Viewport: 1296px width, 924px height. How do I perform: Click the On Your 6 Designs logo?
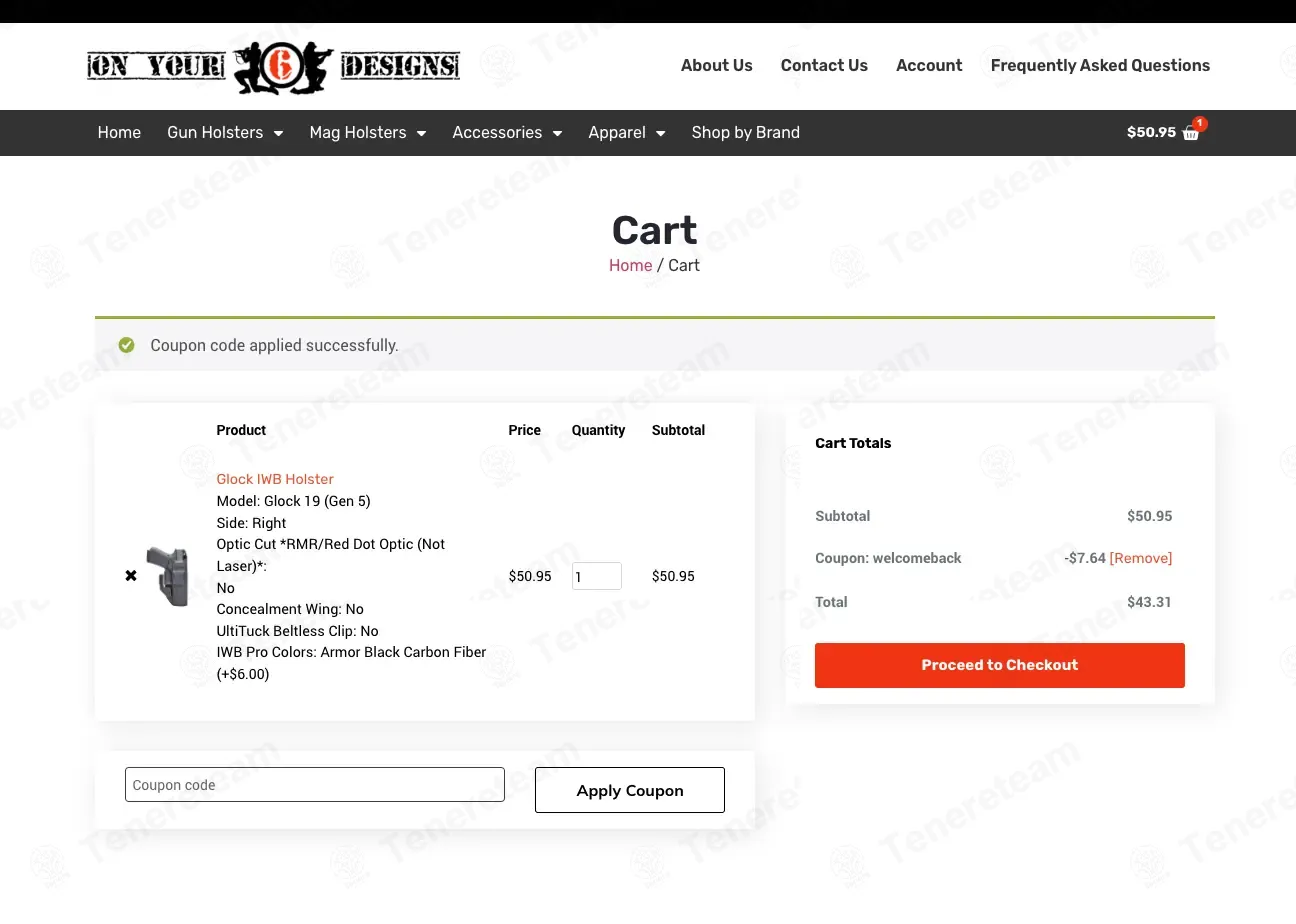[273, 67]
